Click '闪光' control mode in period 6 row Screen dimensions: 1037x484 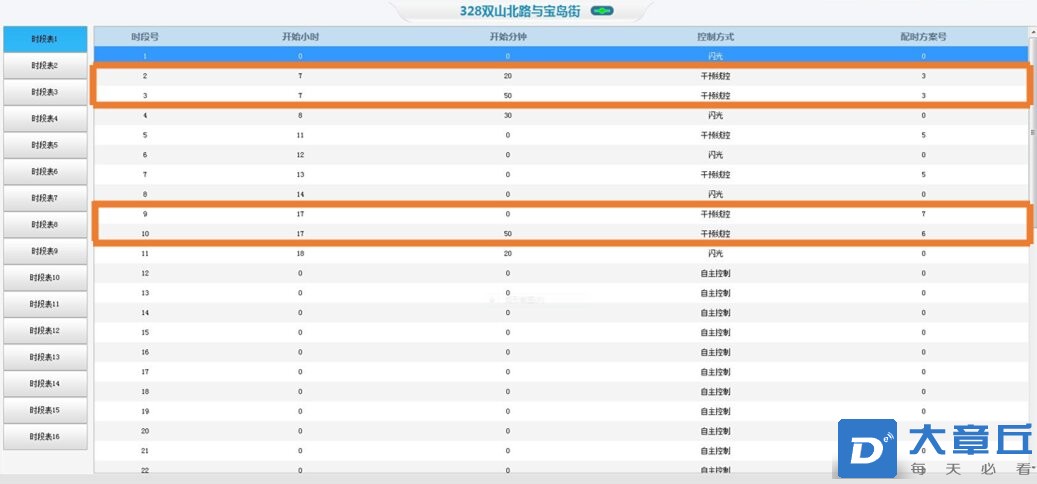(716, 155)
